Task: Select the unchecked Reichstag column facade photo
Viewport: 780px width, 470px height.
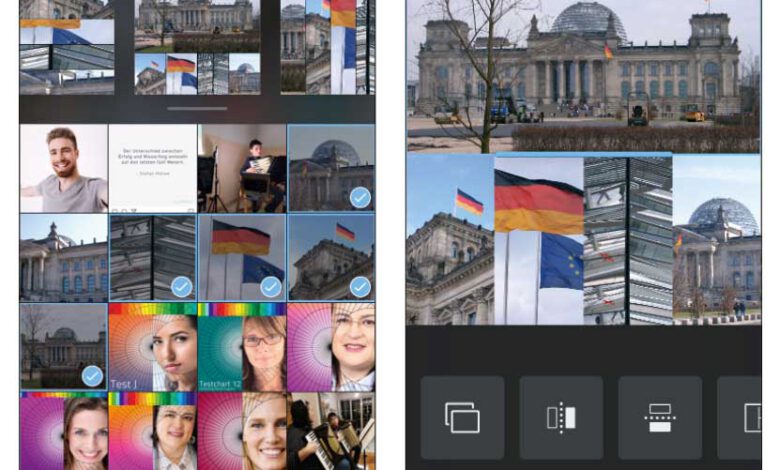Action: (x=64, y=258)
